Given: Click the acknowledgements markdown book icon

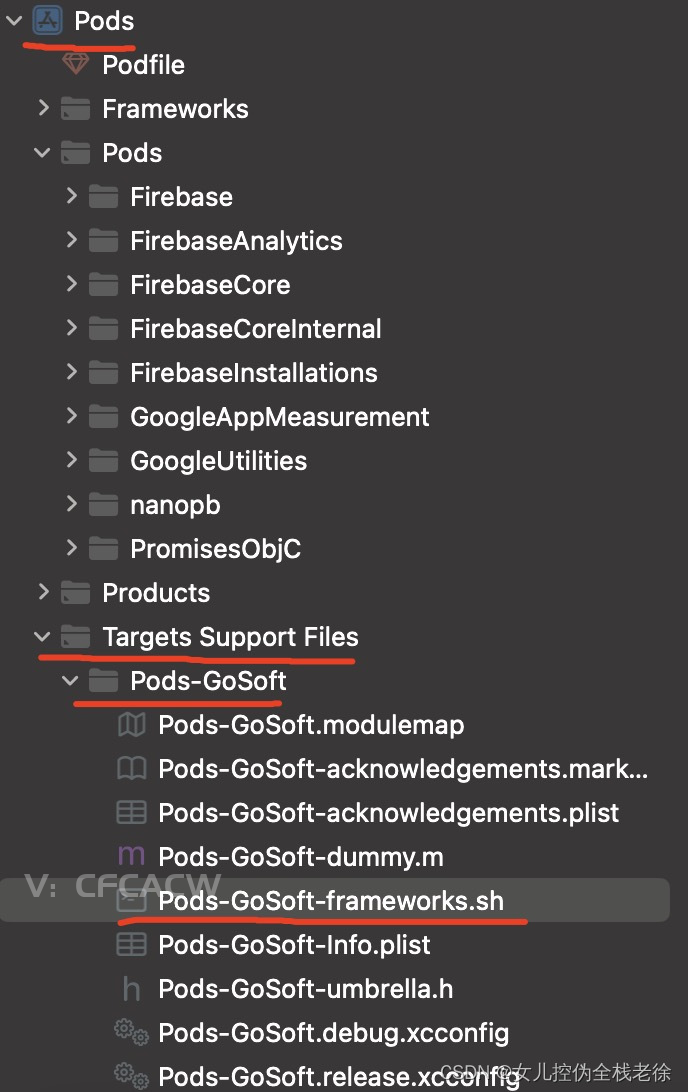Looking at the screenshot, I should point(131,769).
